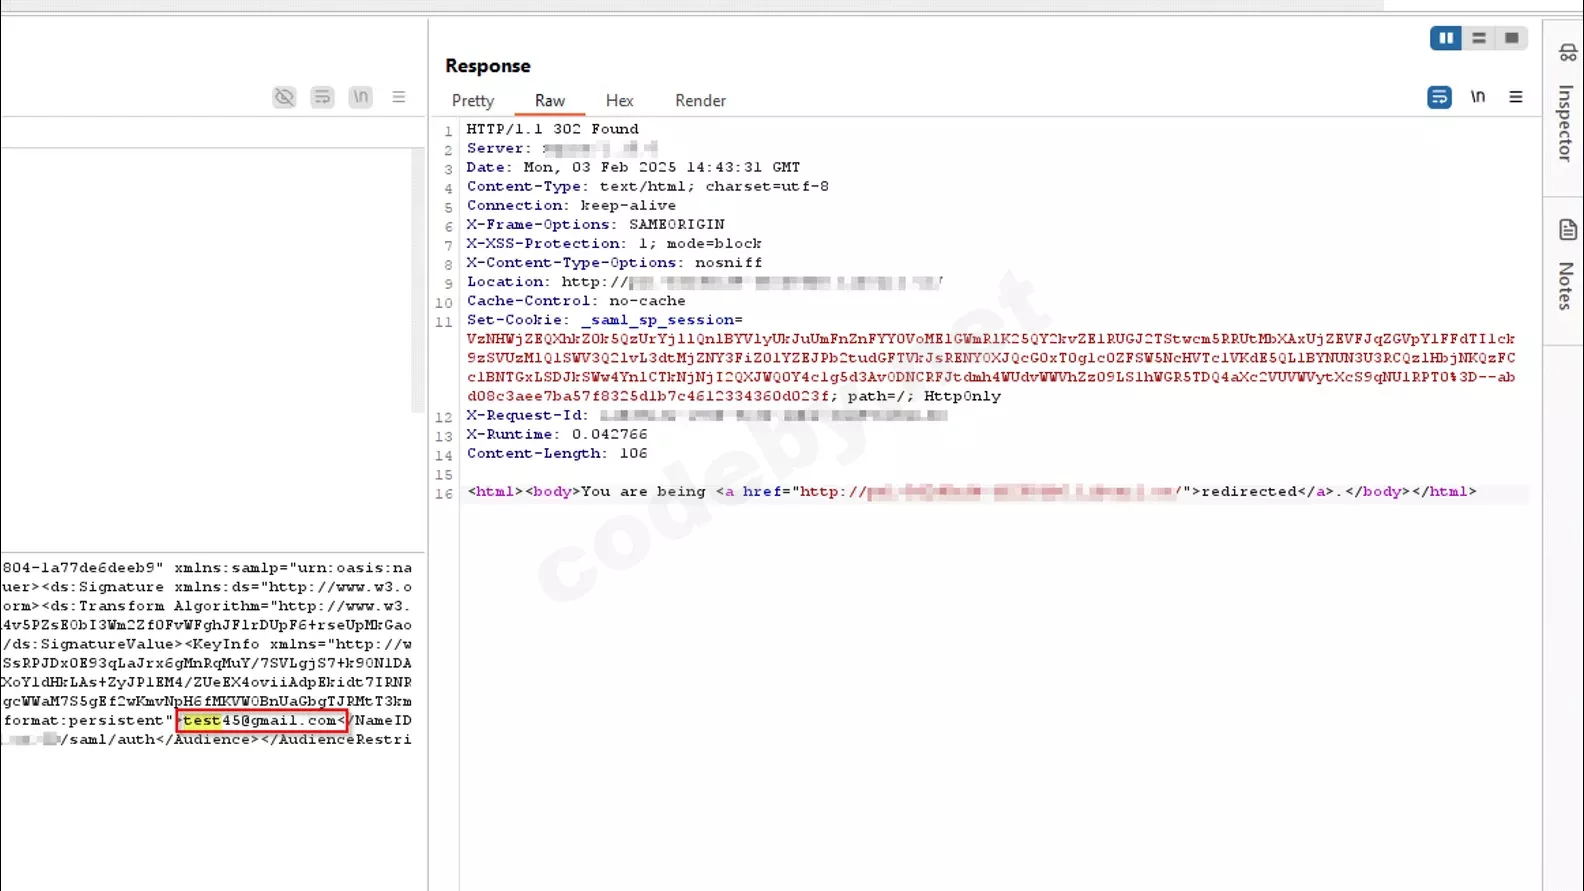The width and height of the screenshot is (1584, 891).
Task: Click the Set-Cookie header name
Action: [x=514, y=320]
